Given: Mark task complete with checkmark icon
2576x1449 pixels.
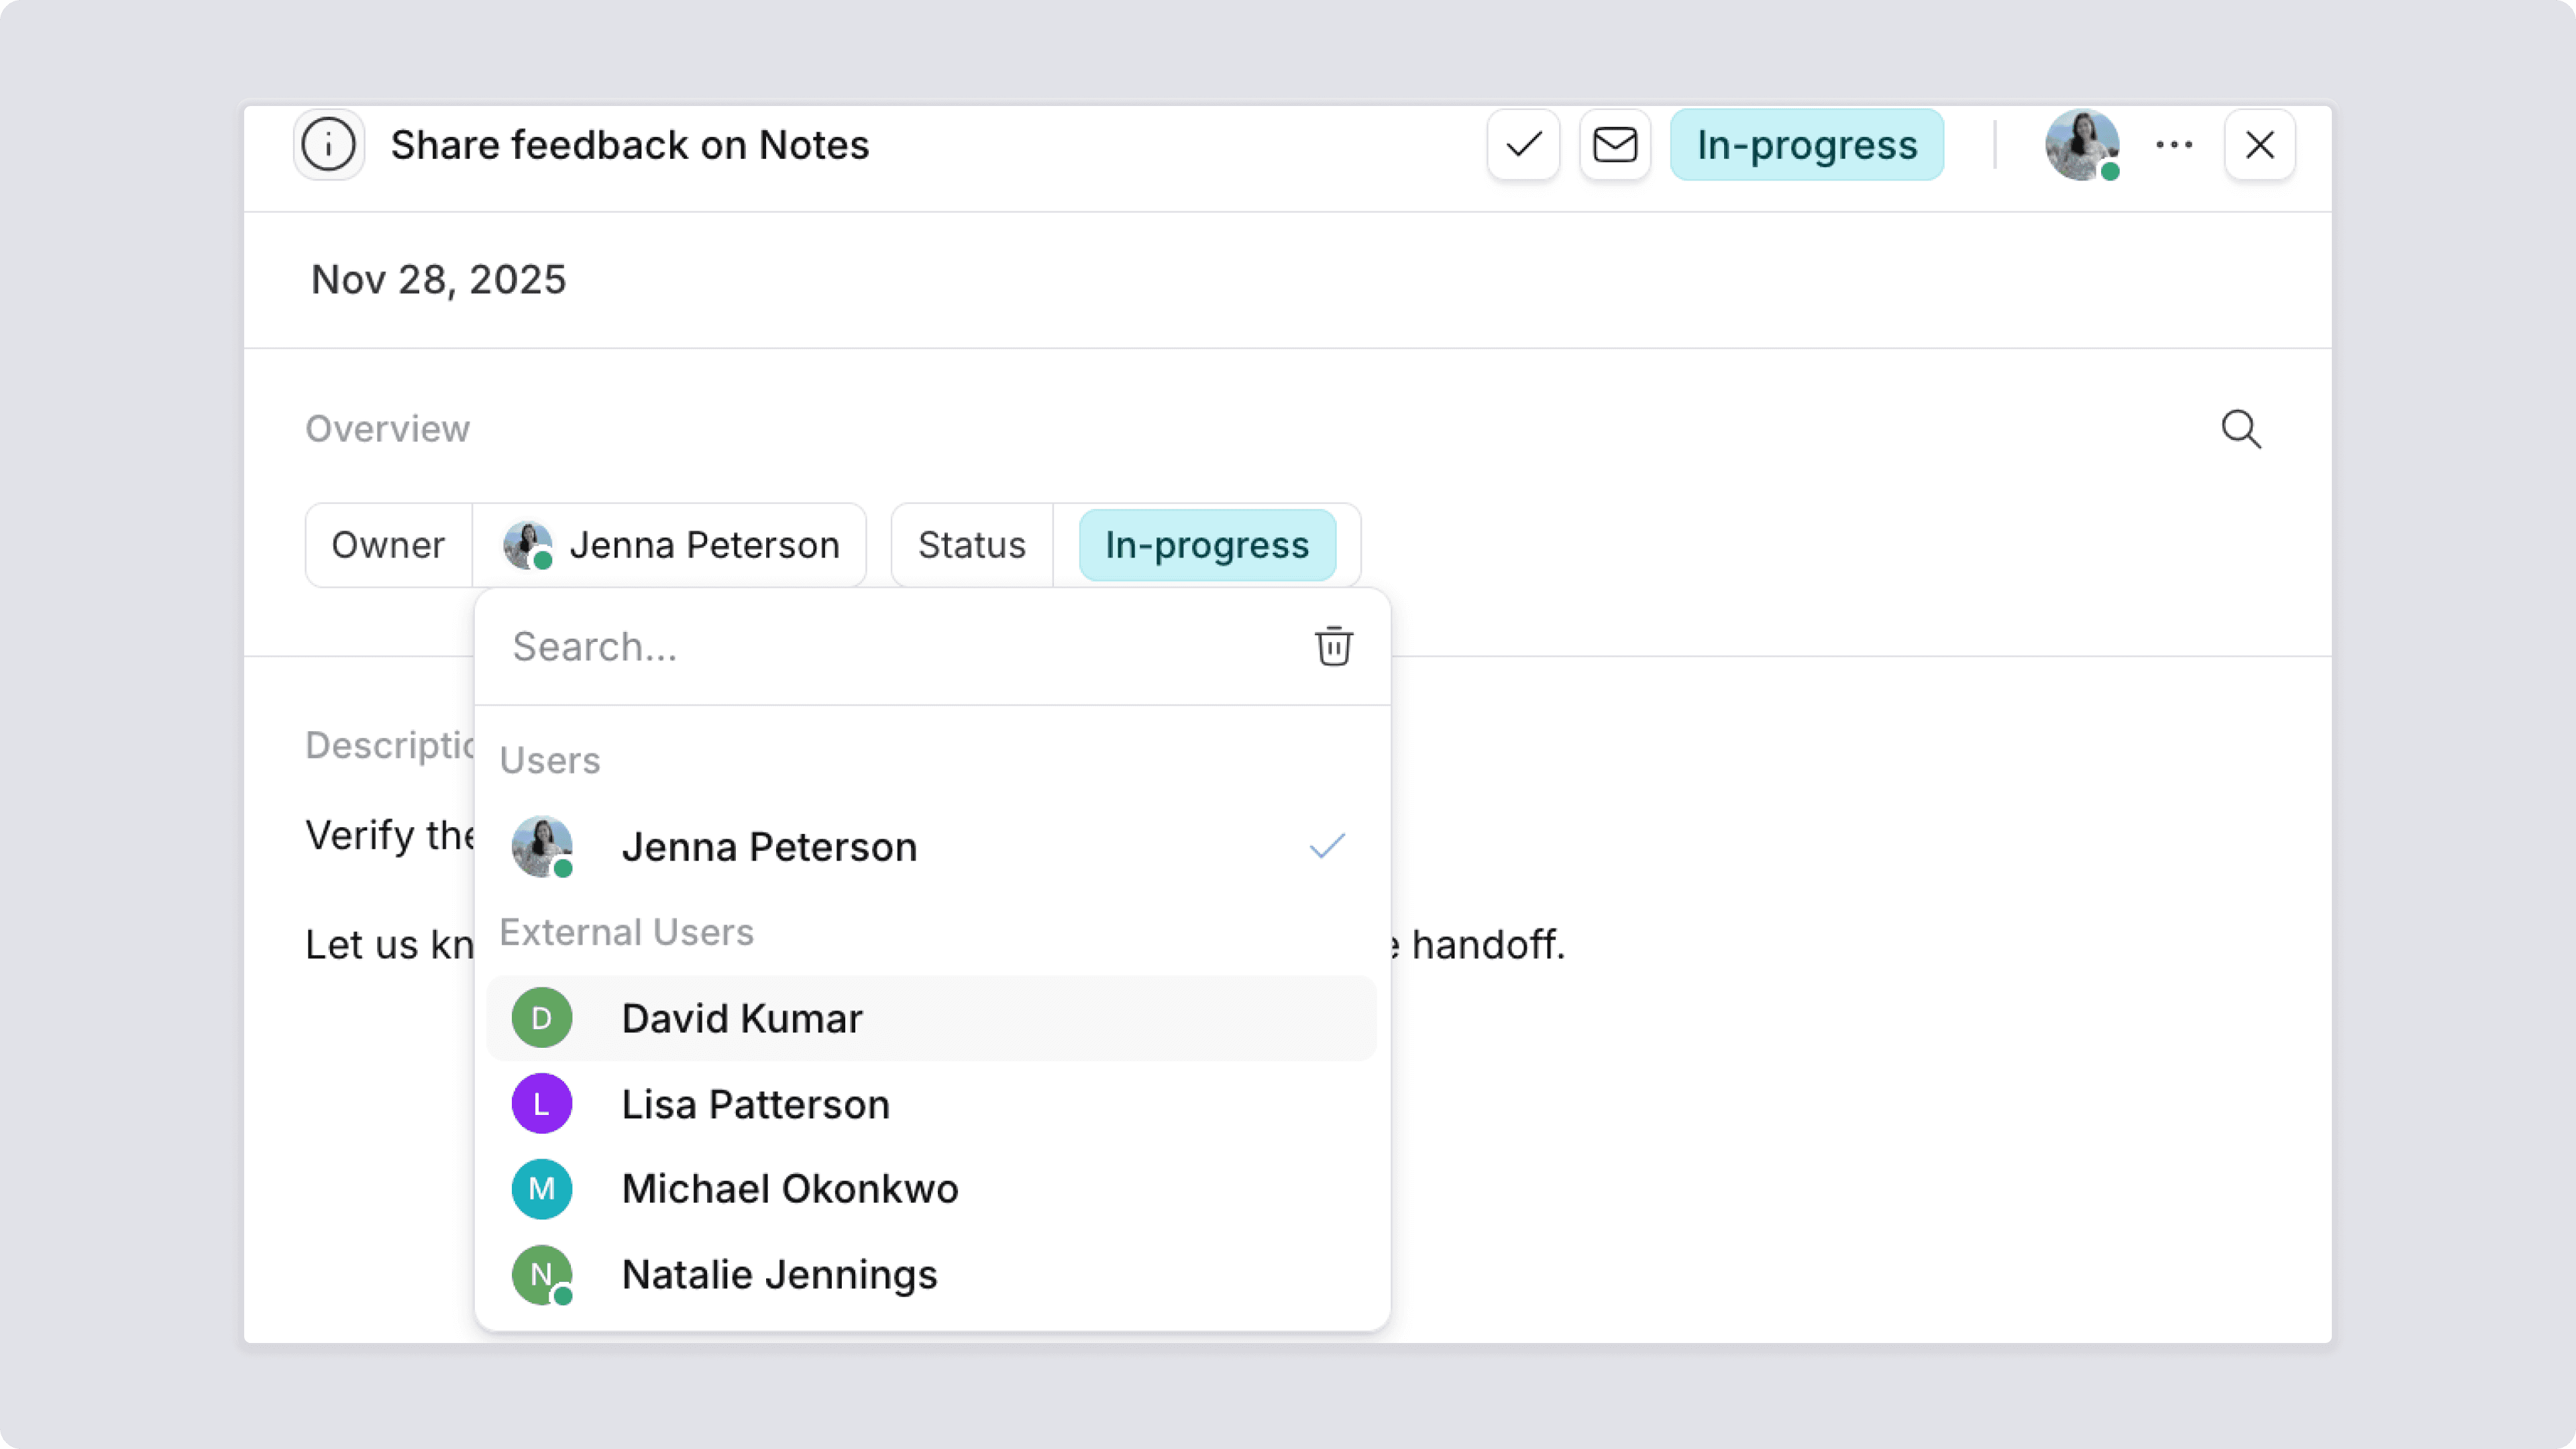Looking at the screenshot, I should click(1523, 145).
